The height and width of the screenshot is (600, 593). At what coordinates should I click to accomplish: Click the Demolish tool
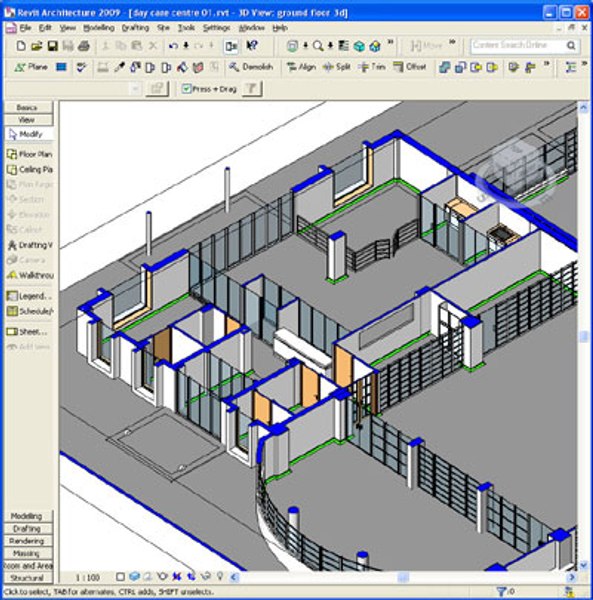tap(251, 67)
